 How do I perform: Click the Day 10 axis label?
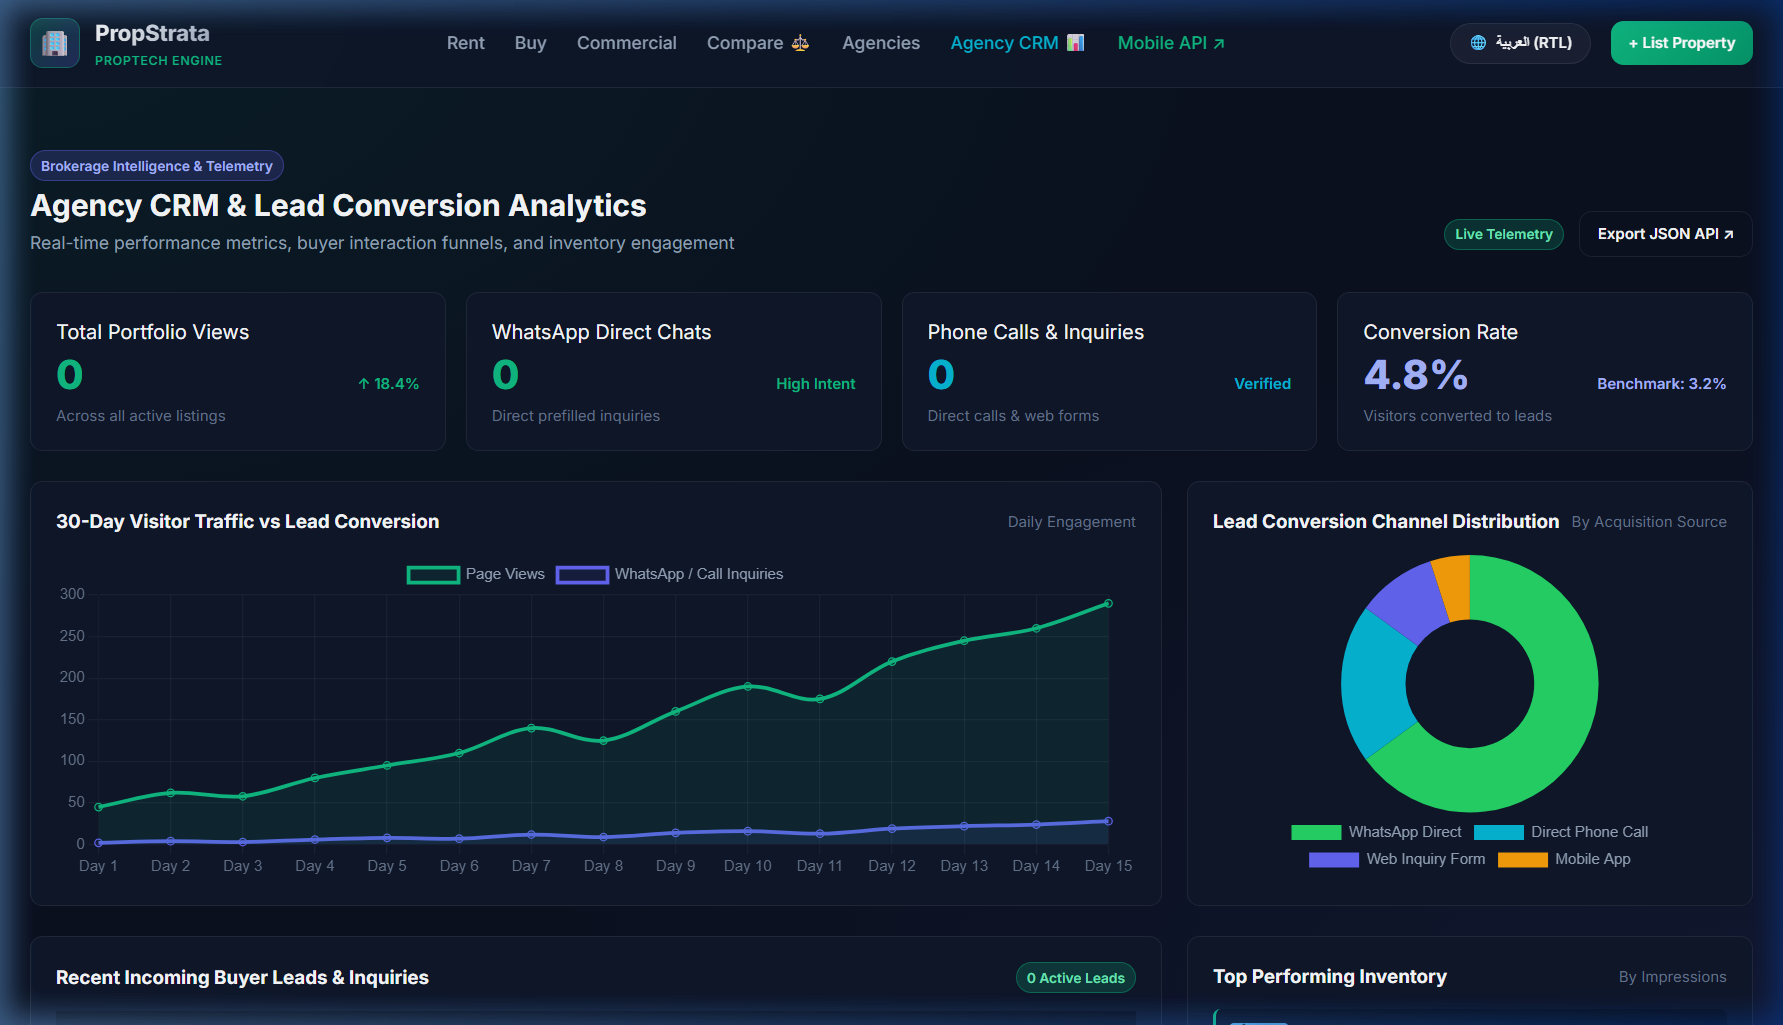[747, 866]
